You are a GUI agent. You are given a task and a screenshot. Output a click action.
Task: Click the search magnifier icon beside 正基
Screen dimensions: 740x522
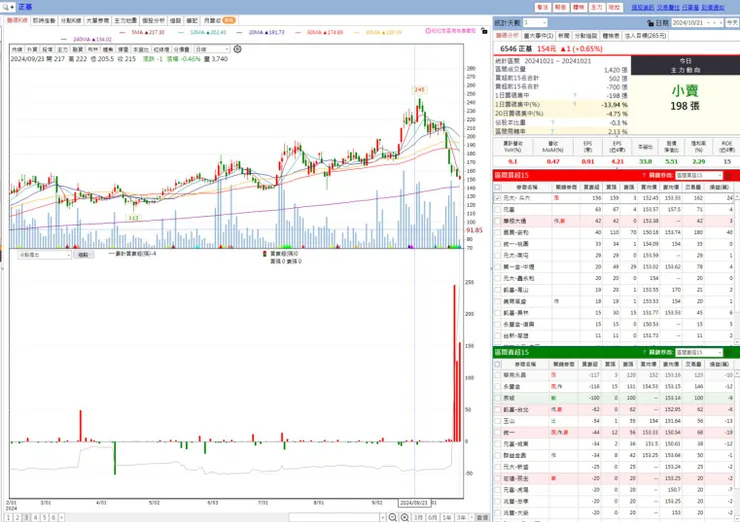click(5, 7)
